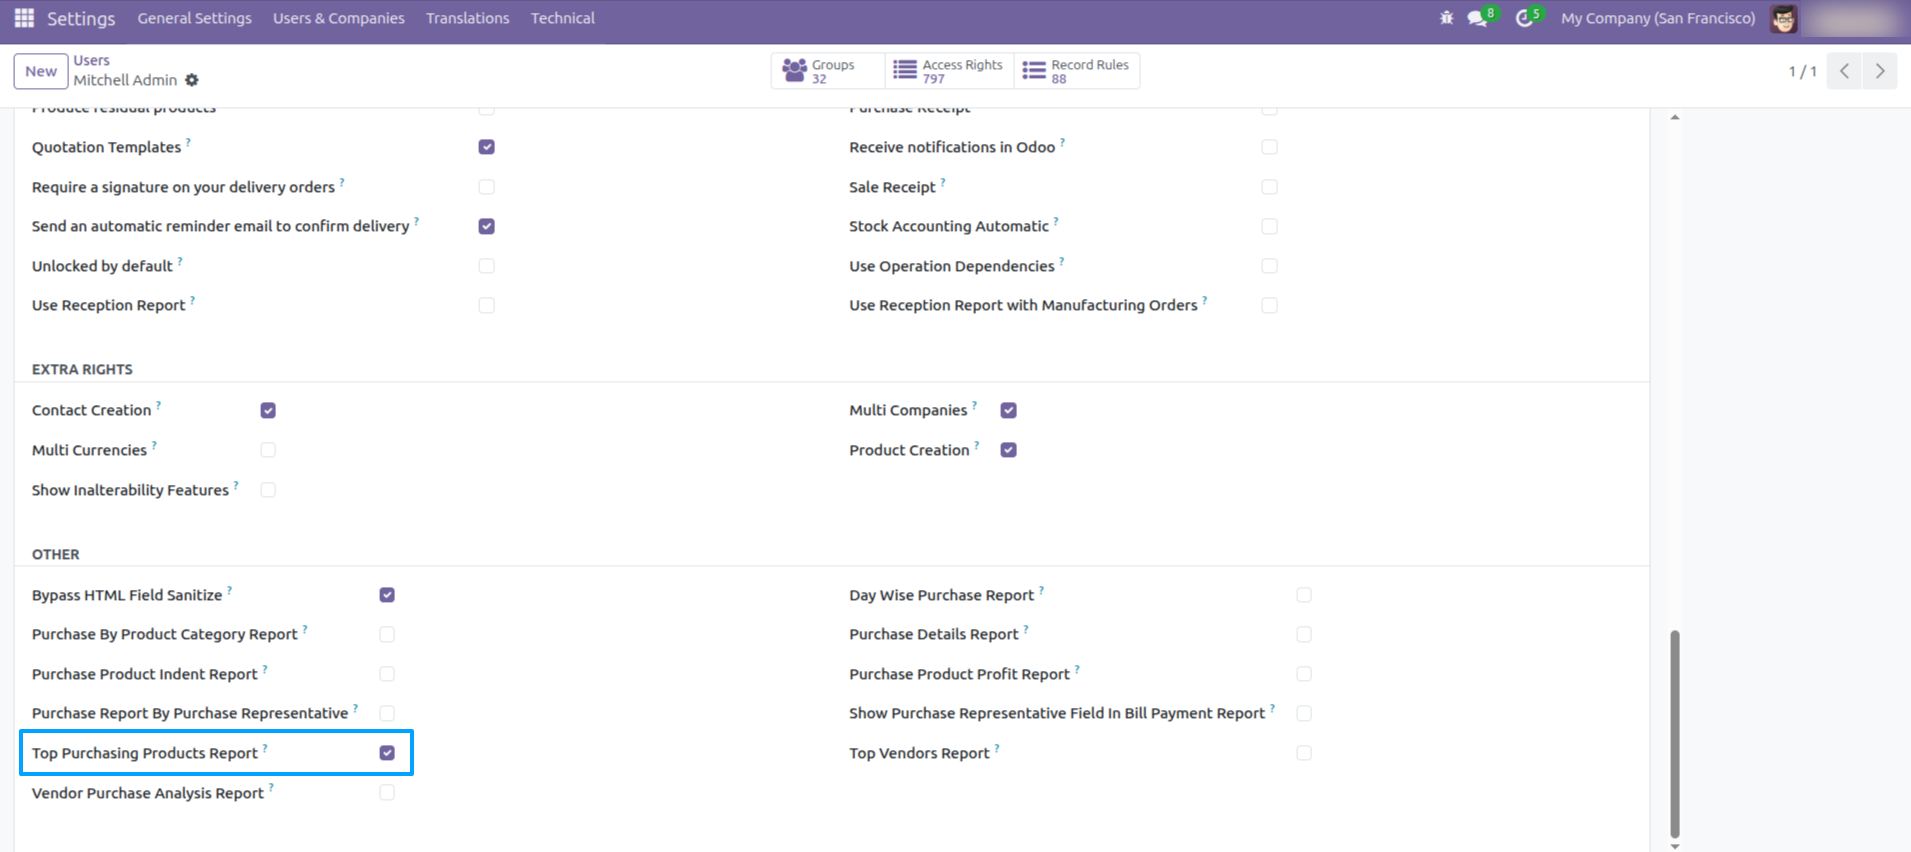Click the Users breadcrumb link
1911x852 pixels.
click(x=91, y=60)
